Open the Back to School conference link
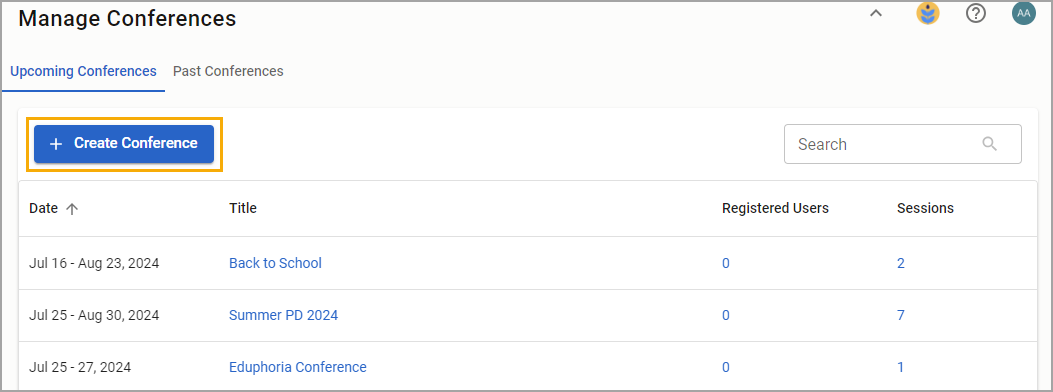 [275, 263]
